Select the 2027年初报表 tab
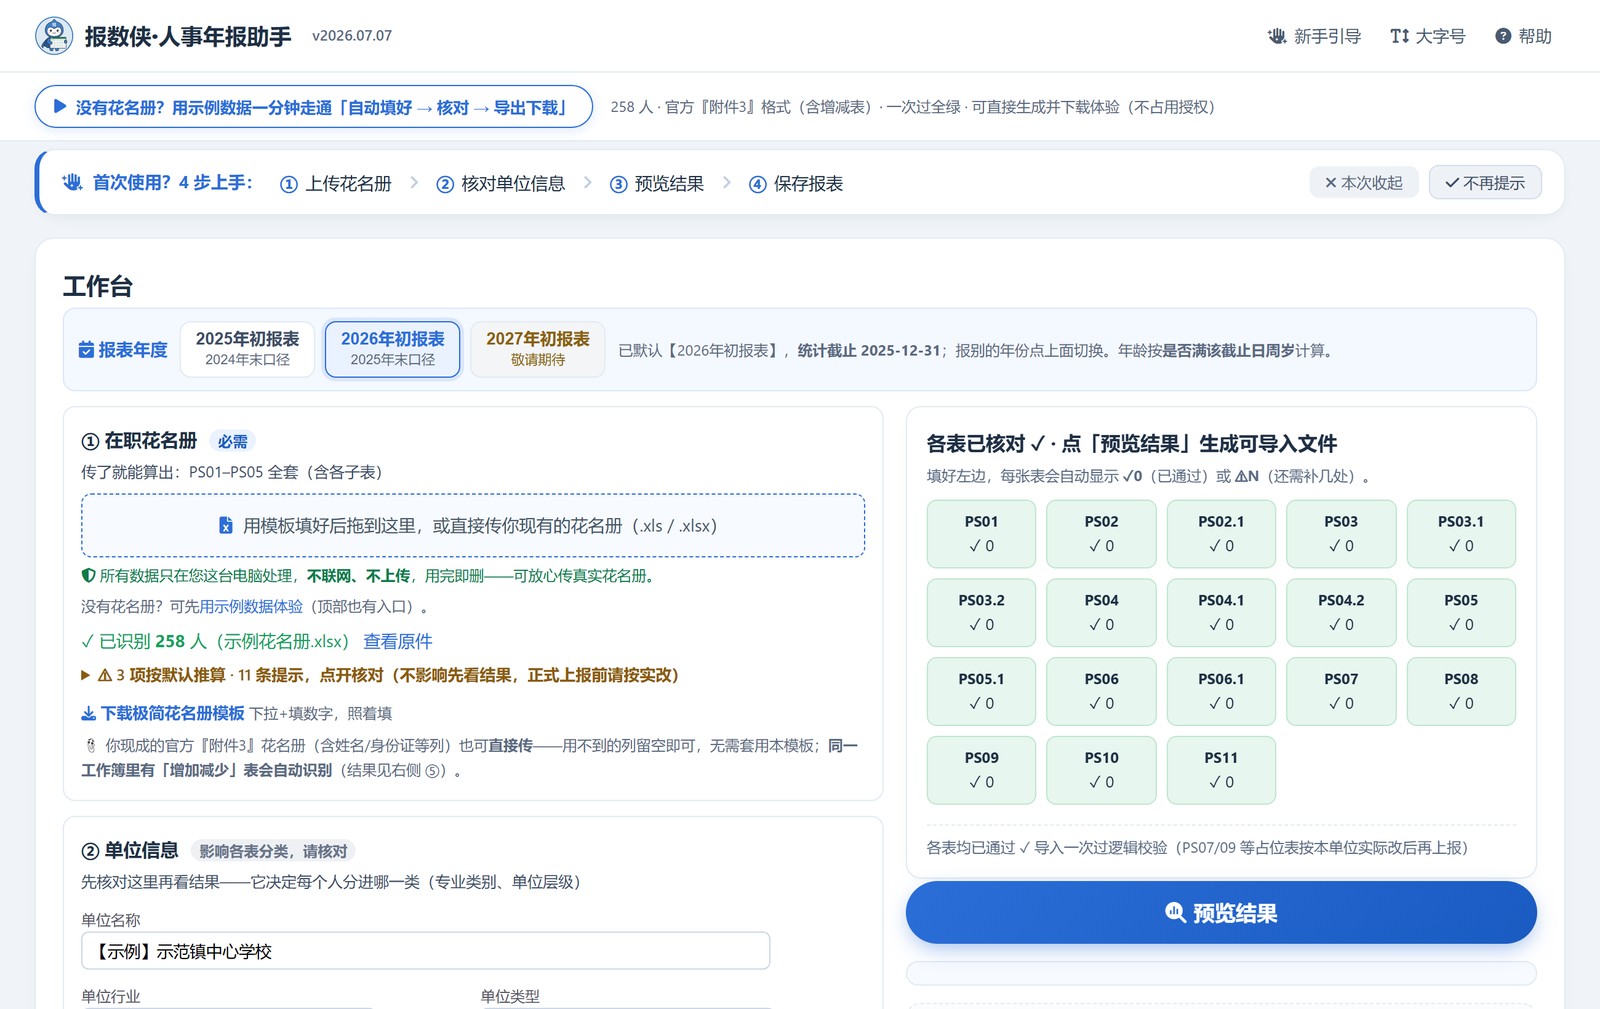 [537, 349]
